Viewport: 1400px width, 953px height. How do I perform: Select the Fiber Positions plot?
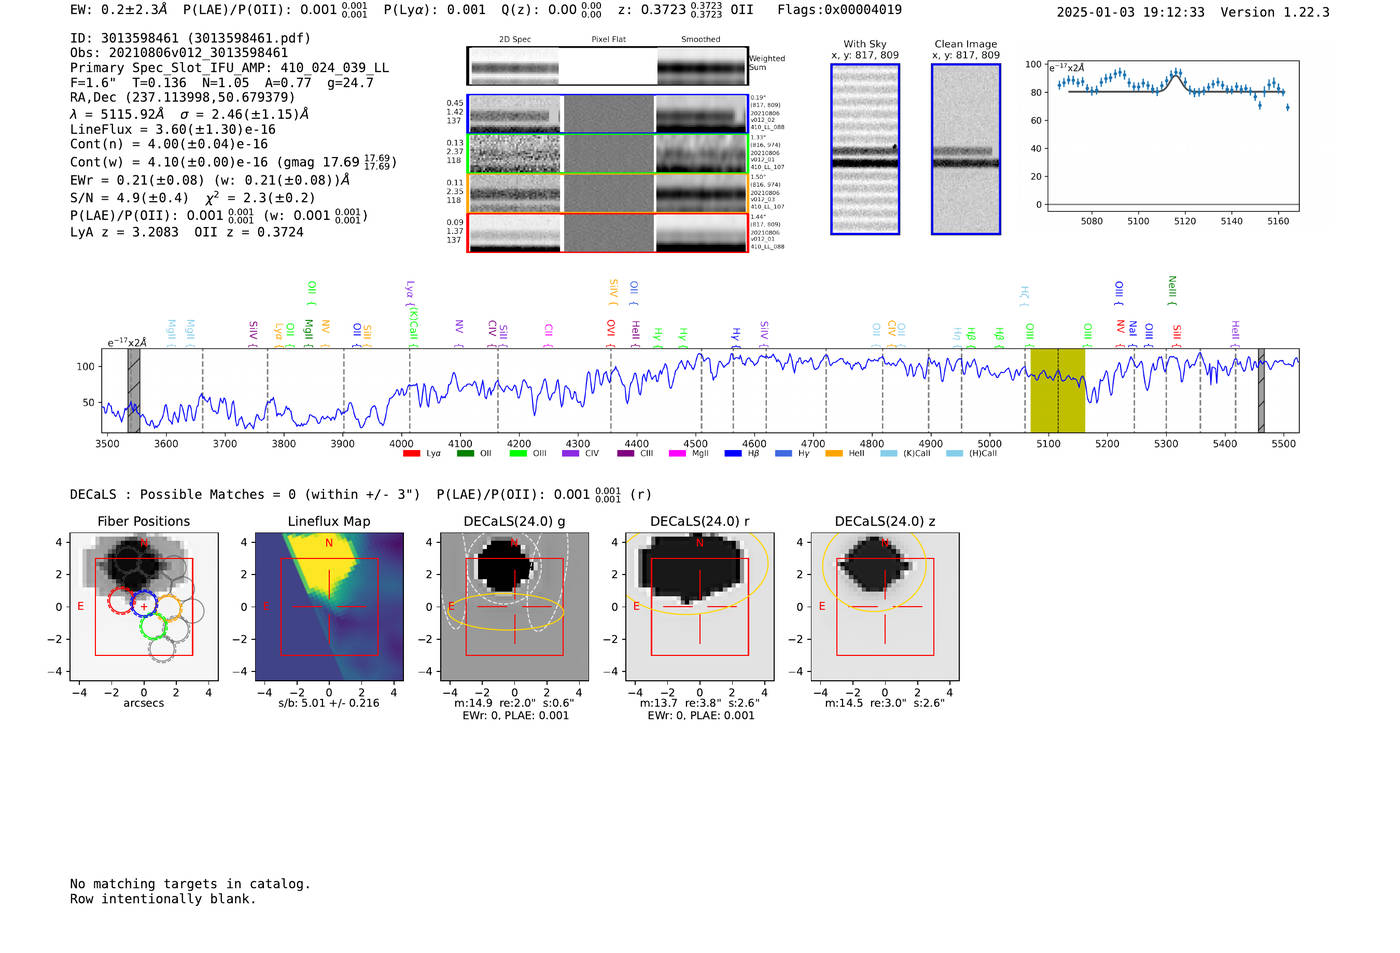click(x=144, y=606)
